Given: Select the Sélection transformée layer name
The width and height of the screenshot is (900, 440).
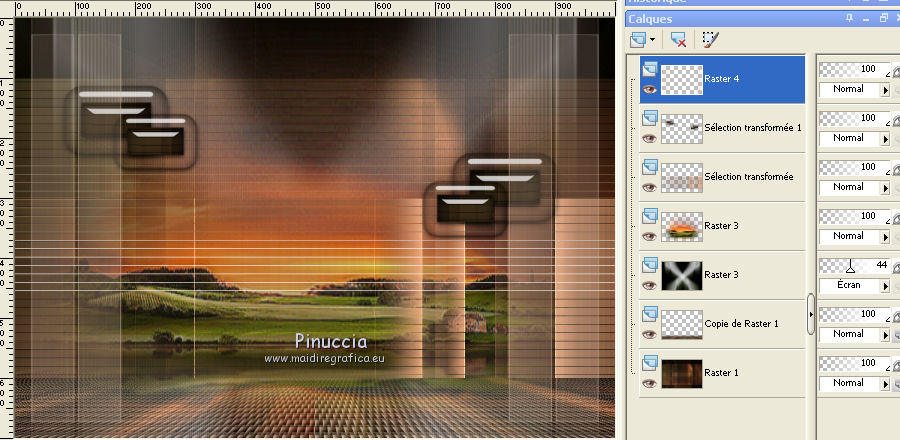Looking at the screenshot, I should (748, 177).
